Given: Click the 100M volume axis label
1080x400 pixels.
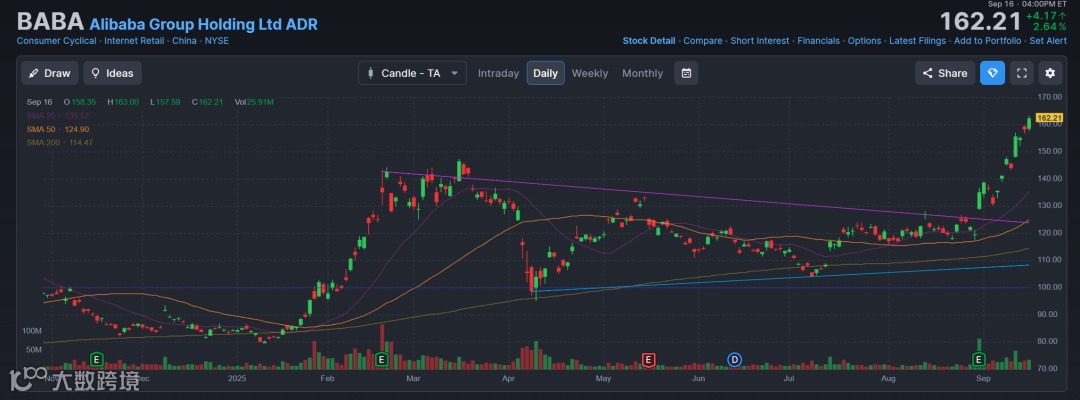Looking at the screenshot, I should click(32, 331).
